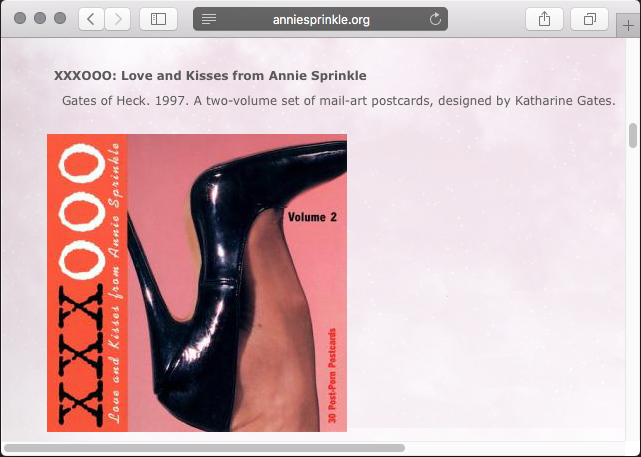Viewport: 641px width, 457px height.
Task: Show all tabs overview
Action: click(x=589, y=19)
